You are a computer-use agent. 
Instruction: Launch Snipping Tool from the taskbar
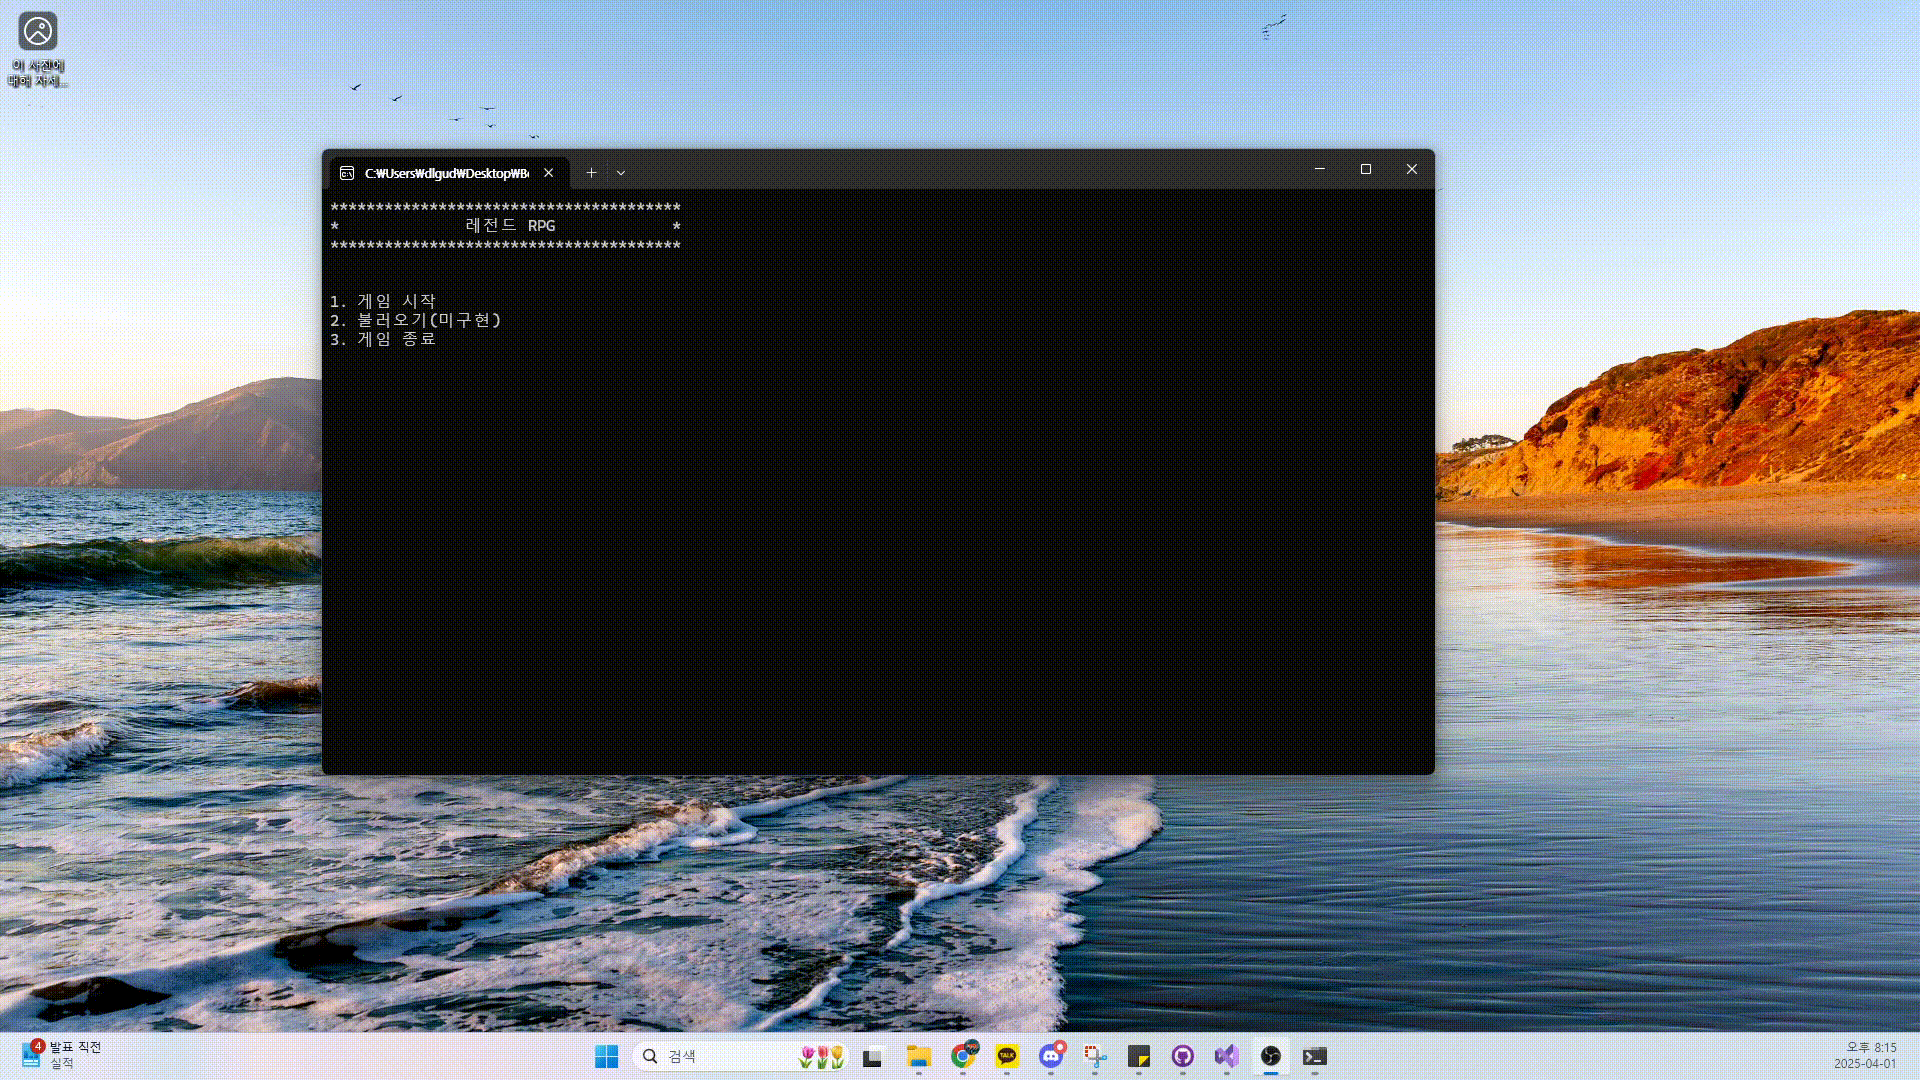(x=1095, y=1056)
